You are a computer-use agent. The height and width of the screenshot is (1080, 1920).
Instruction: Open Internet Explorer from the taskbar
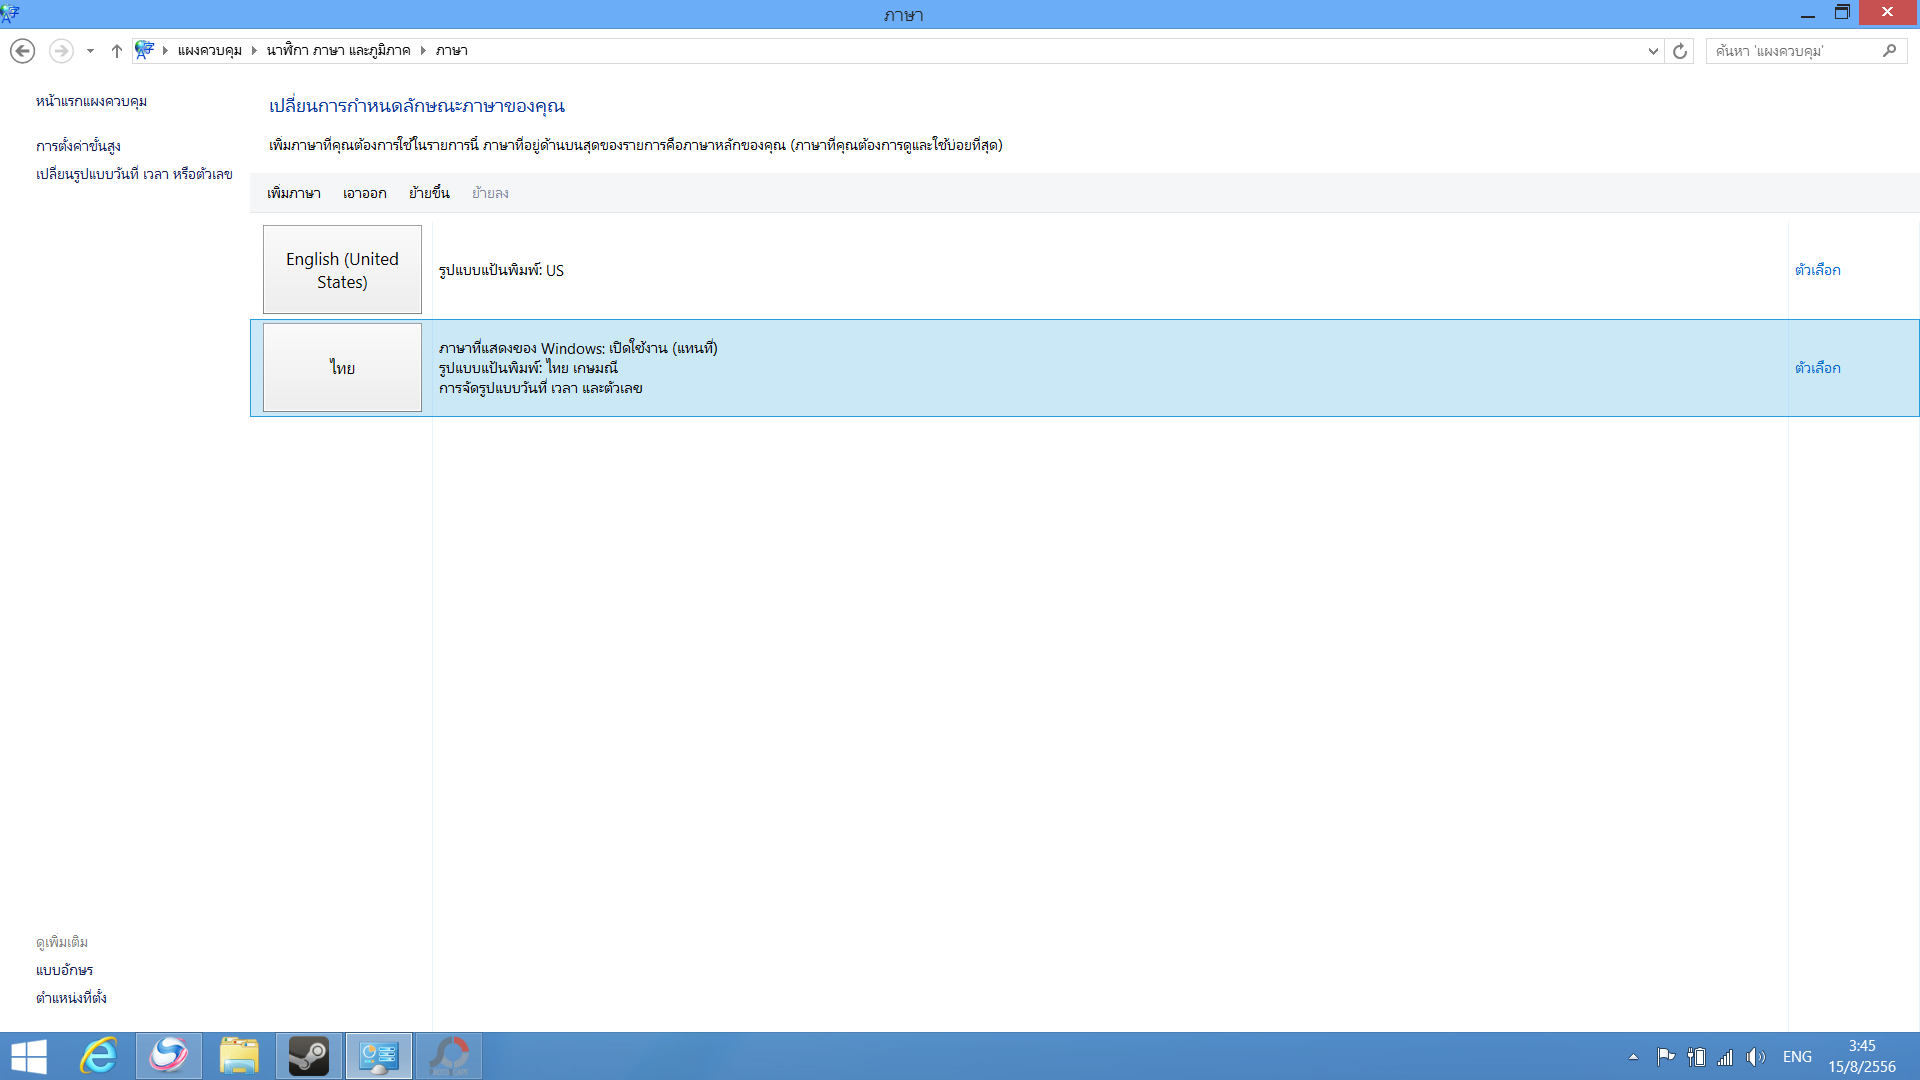[x=99, y=1056]
